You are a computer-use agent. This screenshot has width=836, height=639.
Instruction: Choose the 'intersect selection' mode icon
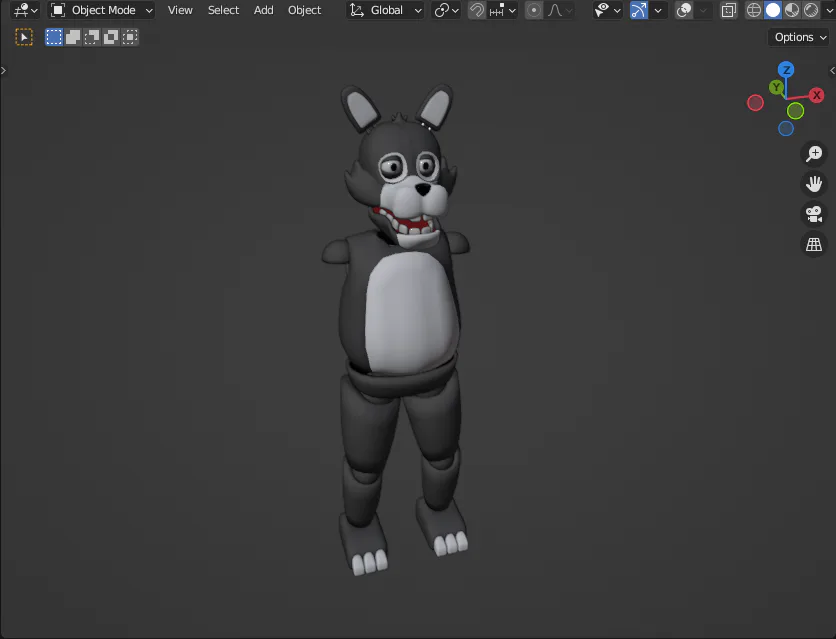130,37
